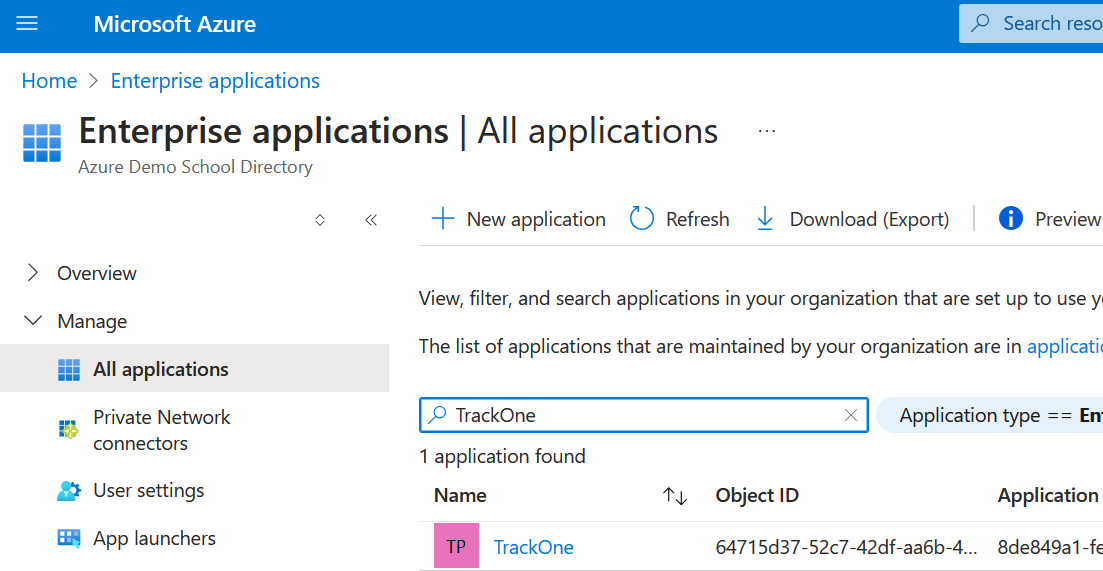Click the Application column header
Viewport: 1103px width, 571px height.
coord(1050,496)
